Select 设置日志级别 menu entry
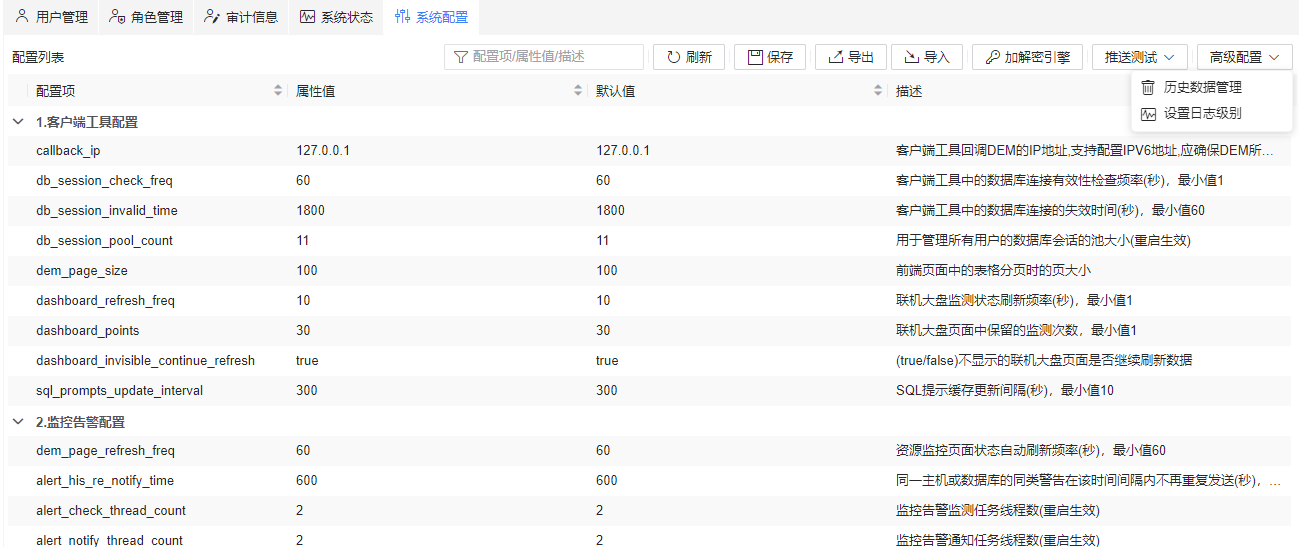Image resolution: width=1299 pixels, height=547 pixels. pos(1211,113)
